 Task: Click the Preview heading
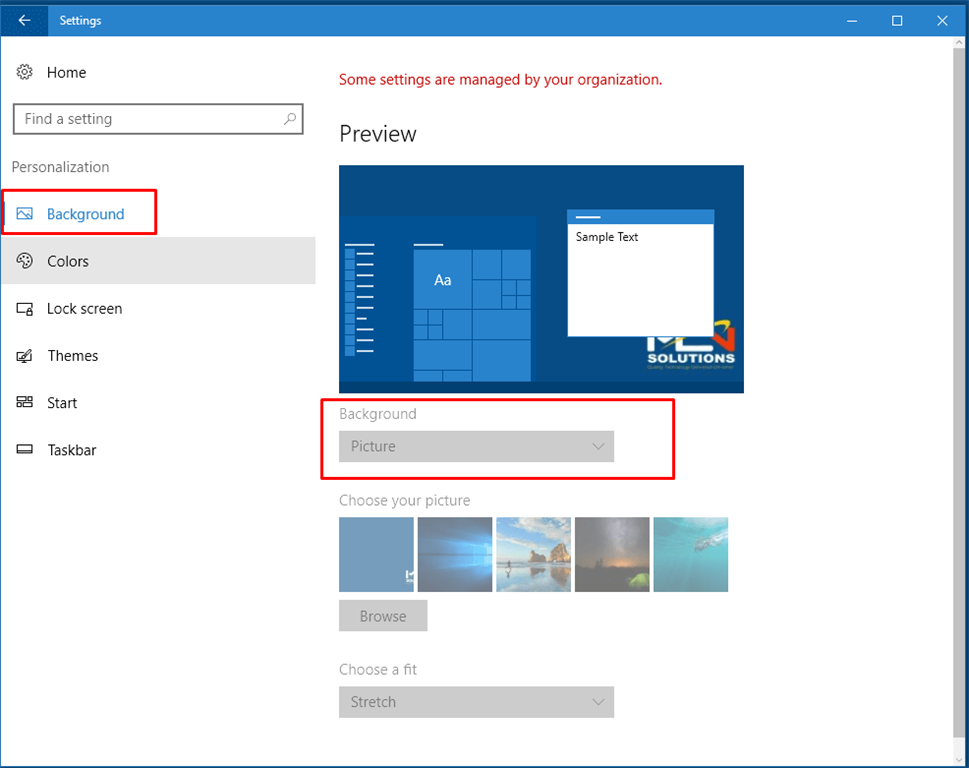pos(378,134)
